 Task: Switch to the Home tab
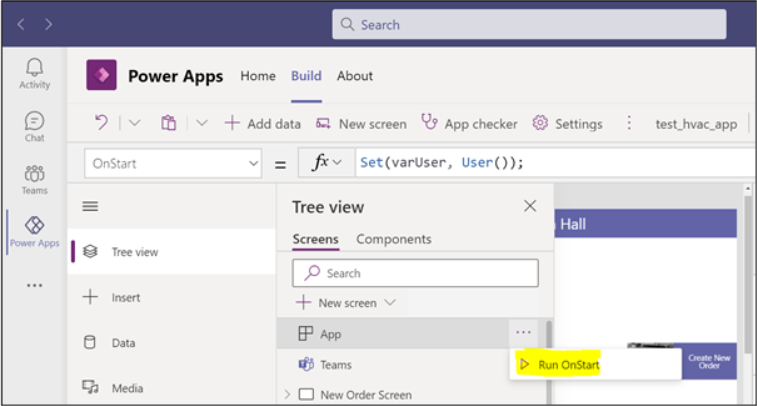click(258, 76)
